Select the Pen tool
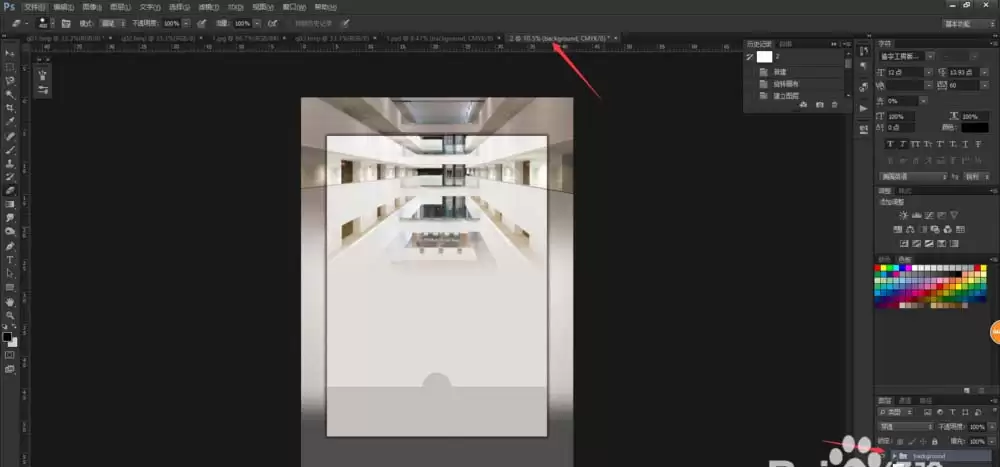Viewport: 1000px width, 467px height. pos(10,246)
